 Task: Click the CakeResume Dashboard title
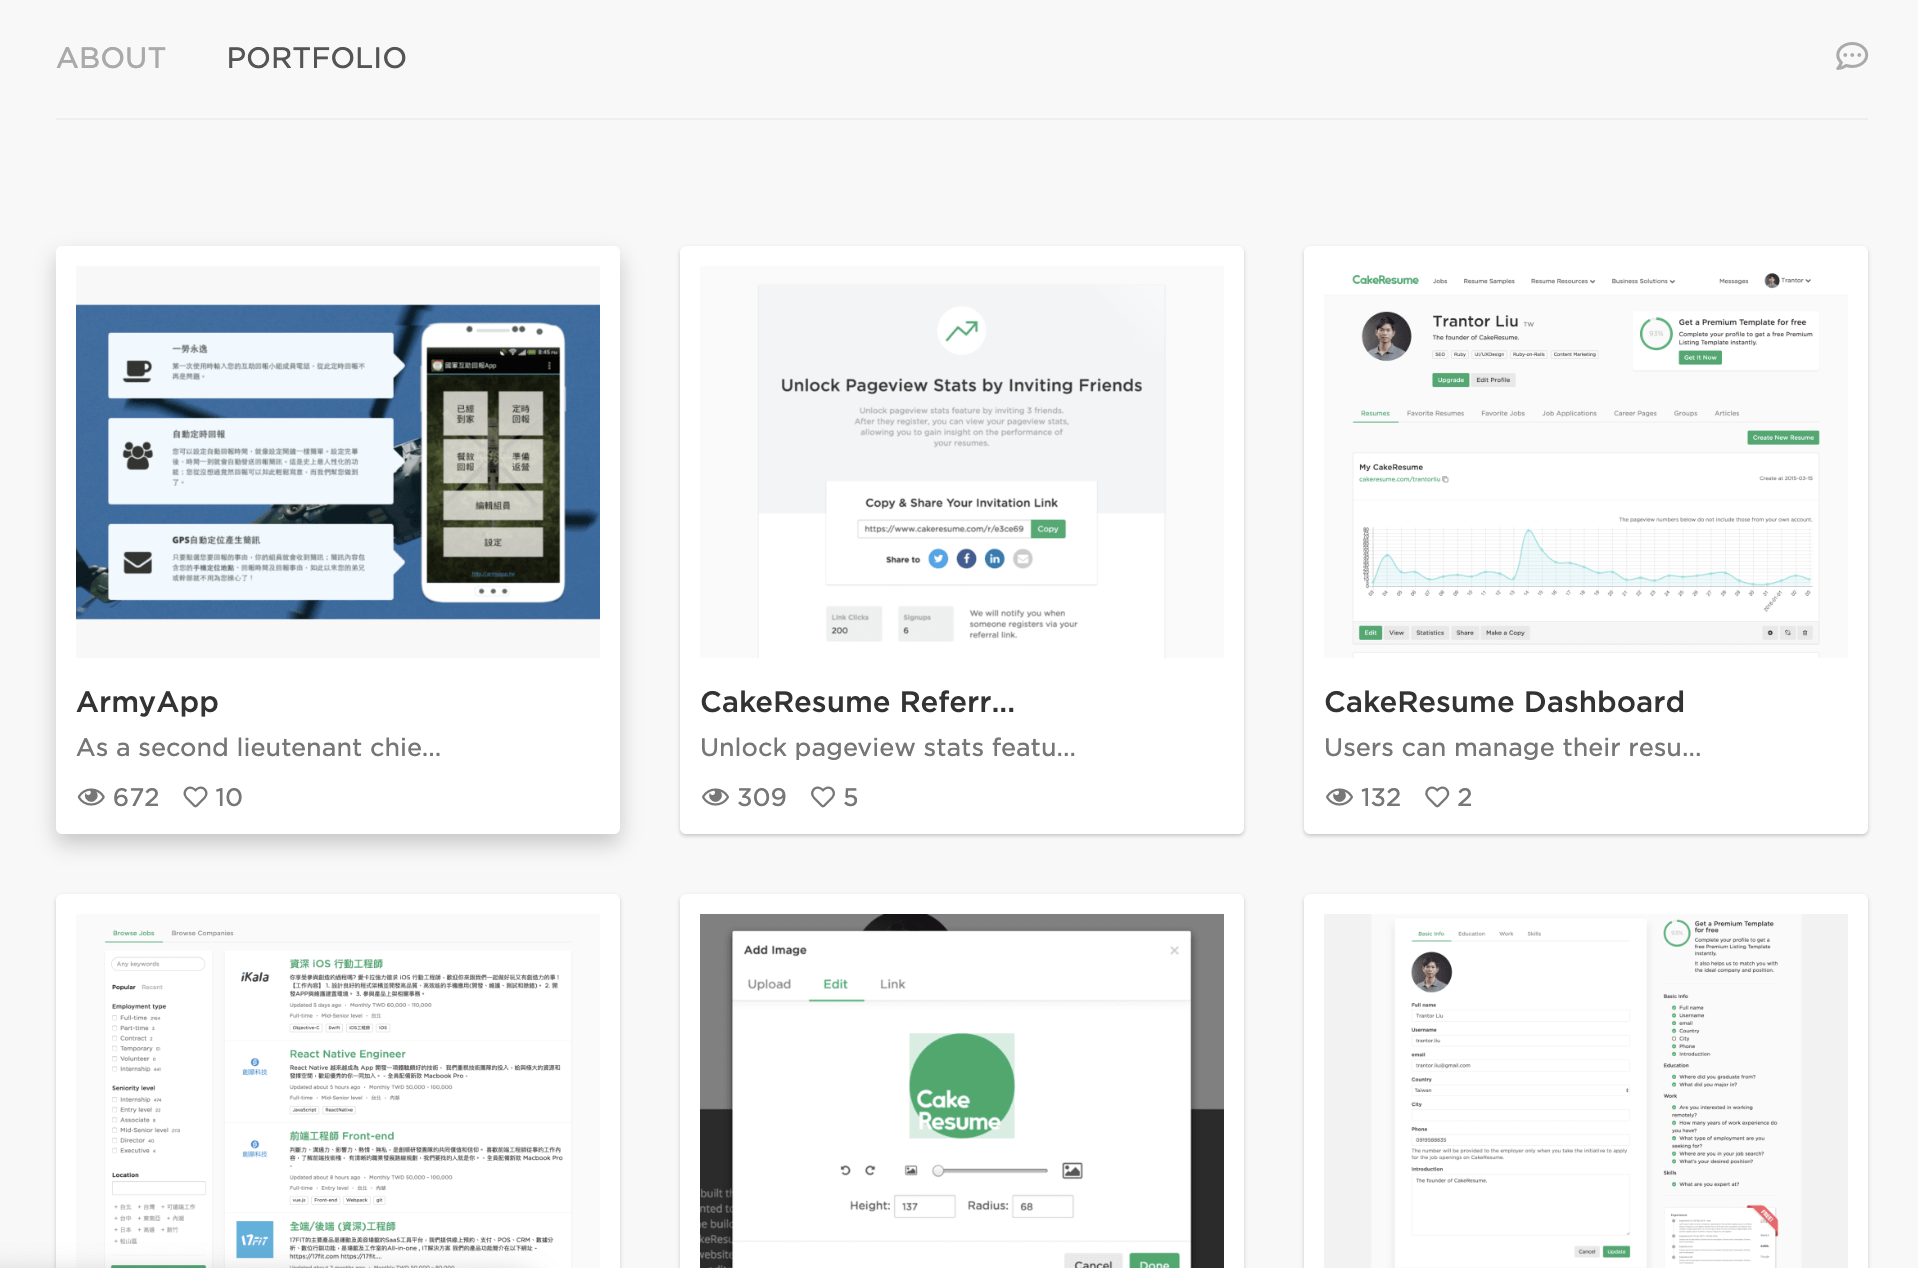tap(1504, 702)
